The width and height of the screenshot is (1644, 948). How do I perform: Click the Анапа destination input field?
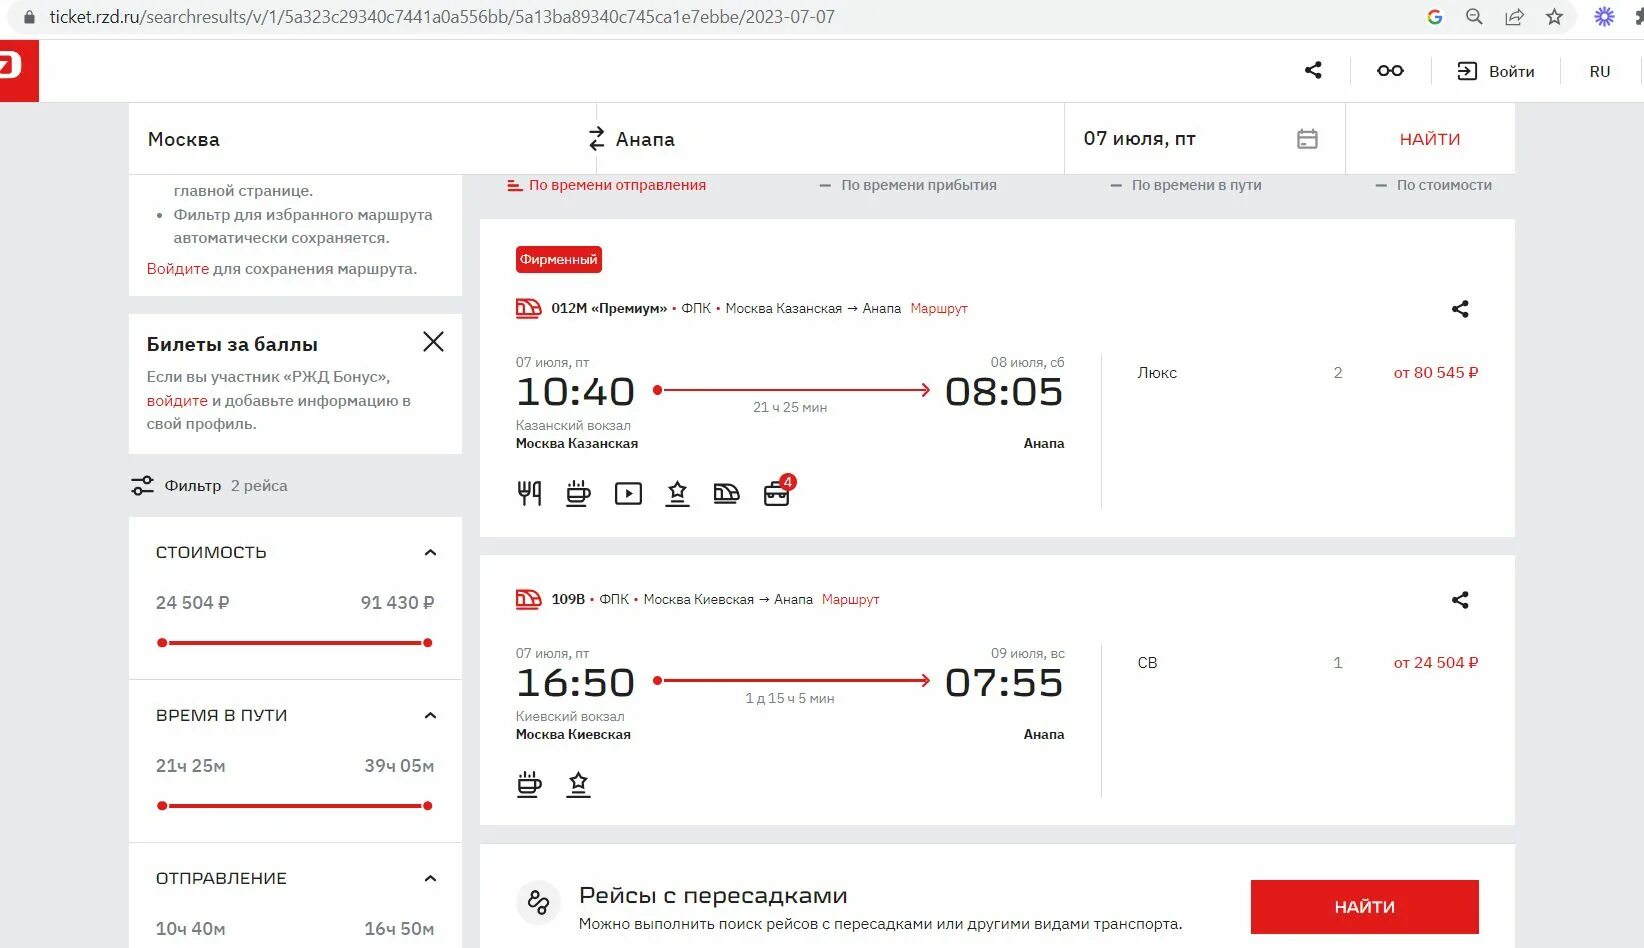point(830,139)
